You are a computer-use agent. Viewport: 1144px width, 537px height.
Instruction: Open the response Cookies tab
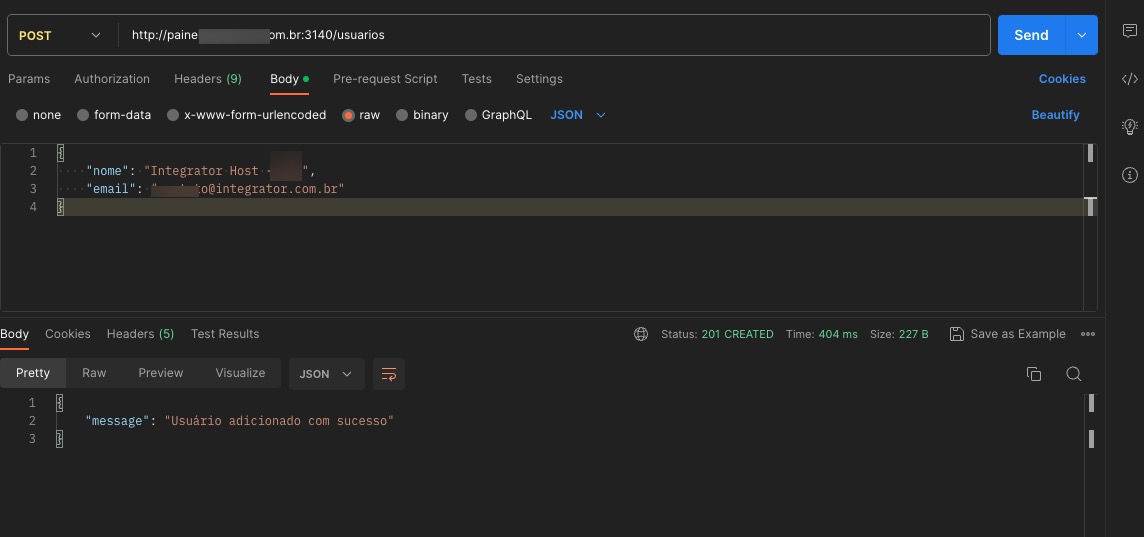pyautogui.click(x=68, y=334)
